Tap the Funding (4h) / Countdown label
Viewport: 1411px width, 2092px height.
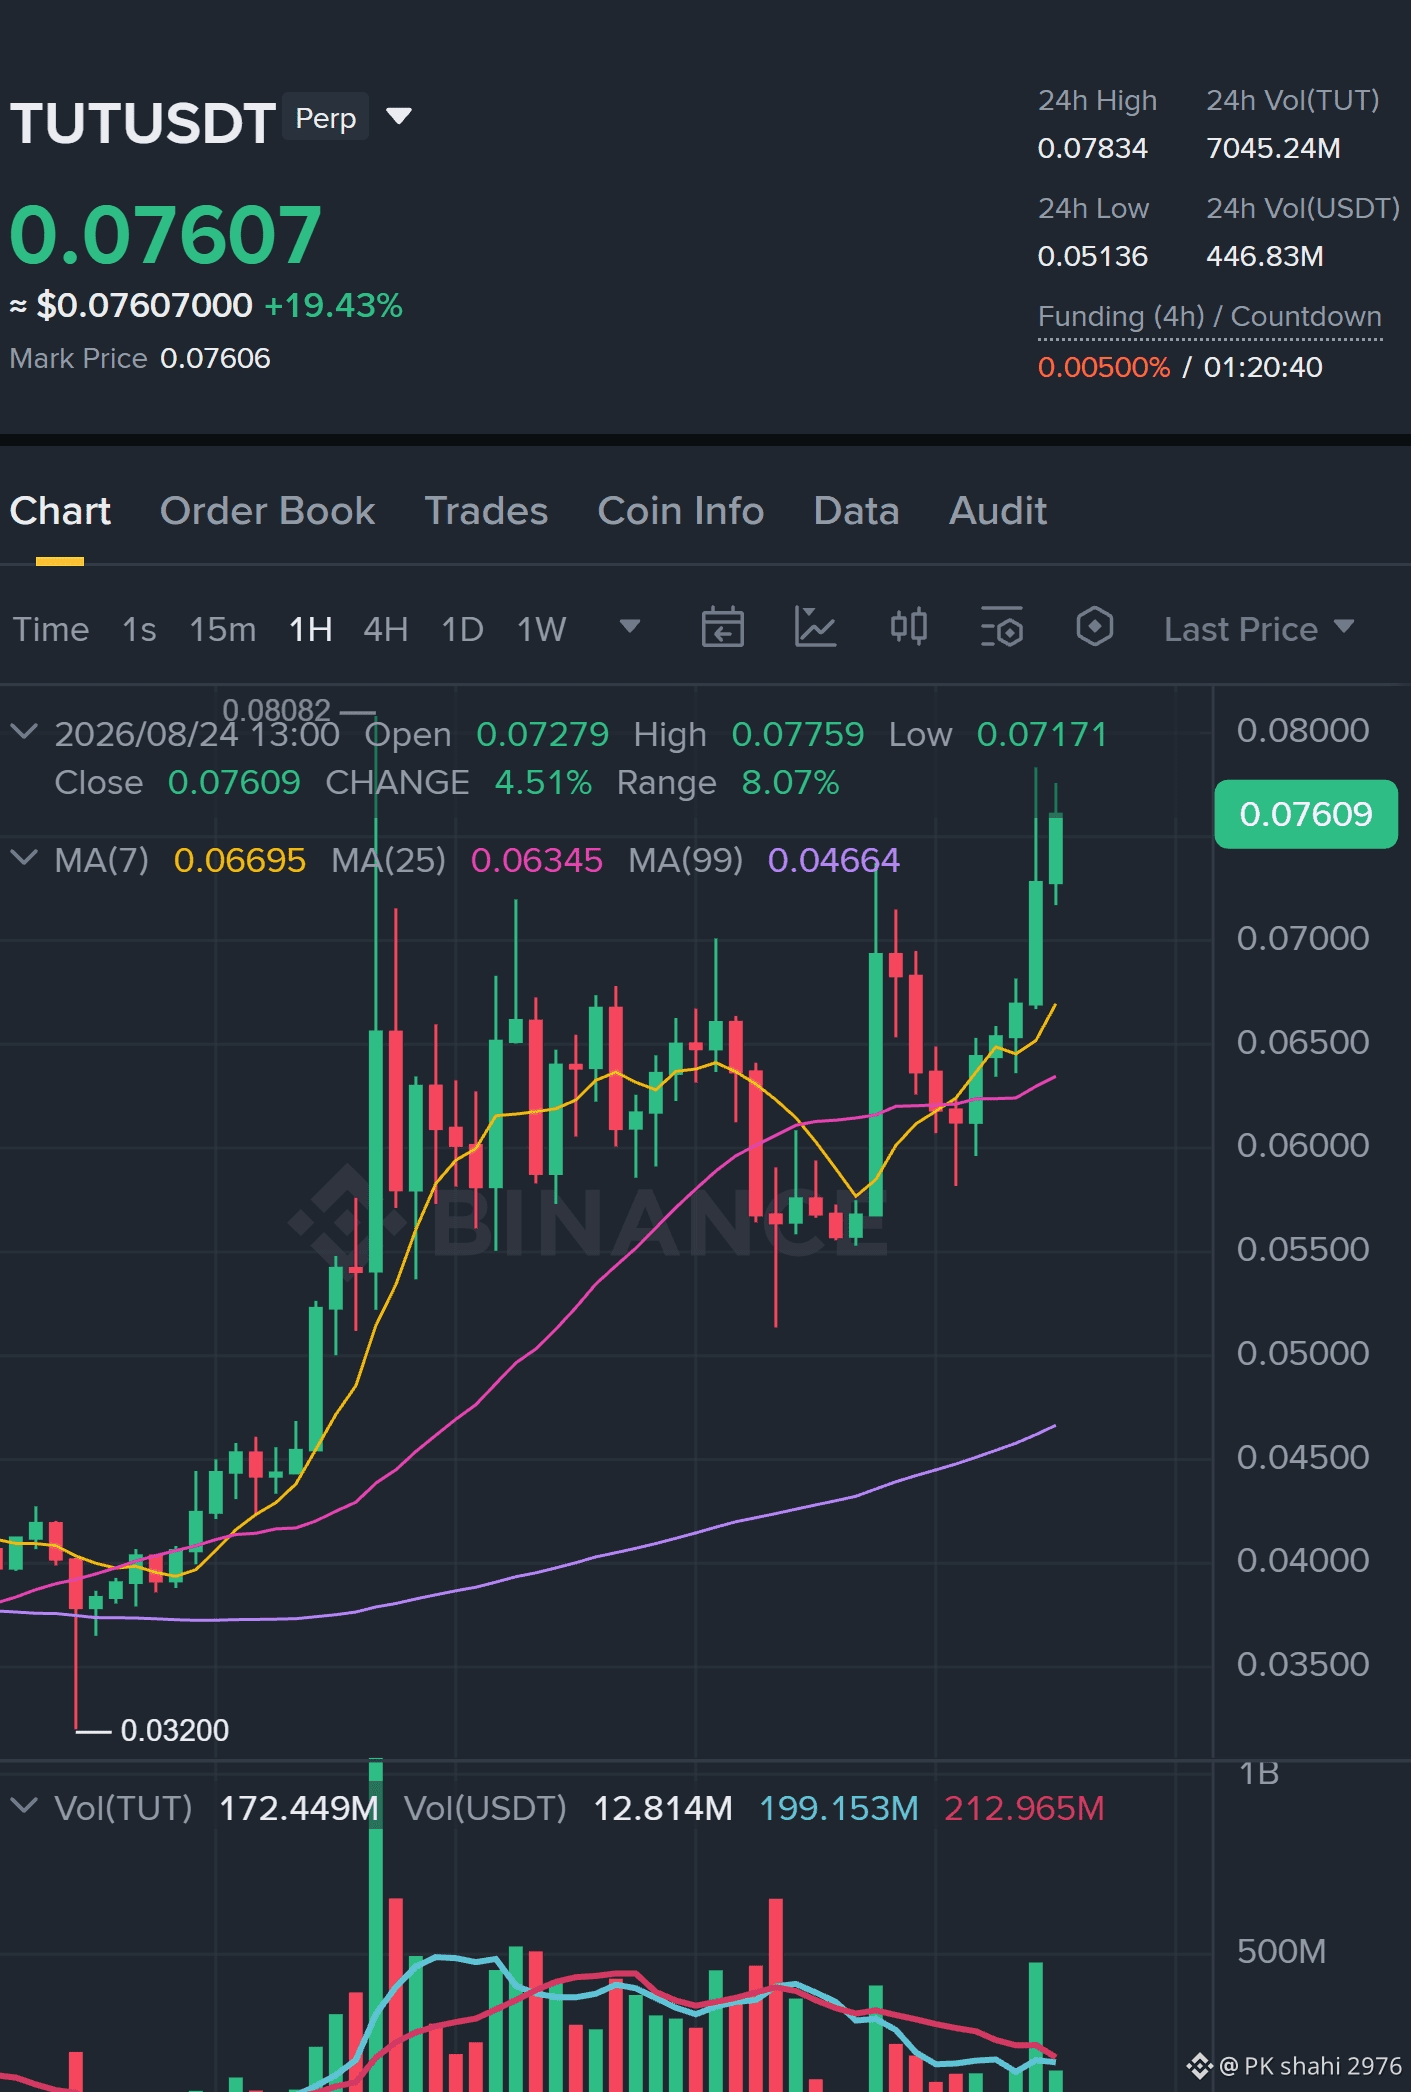(1210, 316)
